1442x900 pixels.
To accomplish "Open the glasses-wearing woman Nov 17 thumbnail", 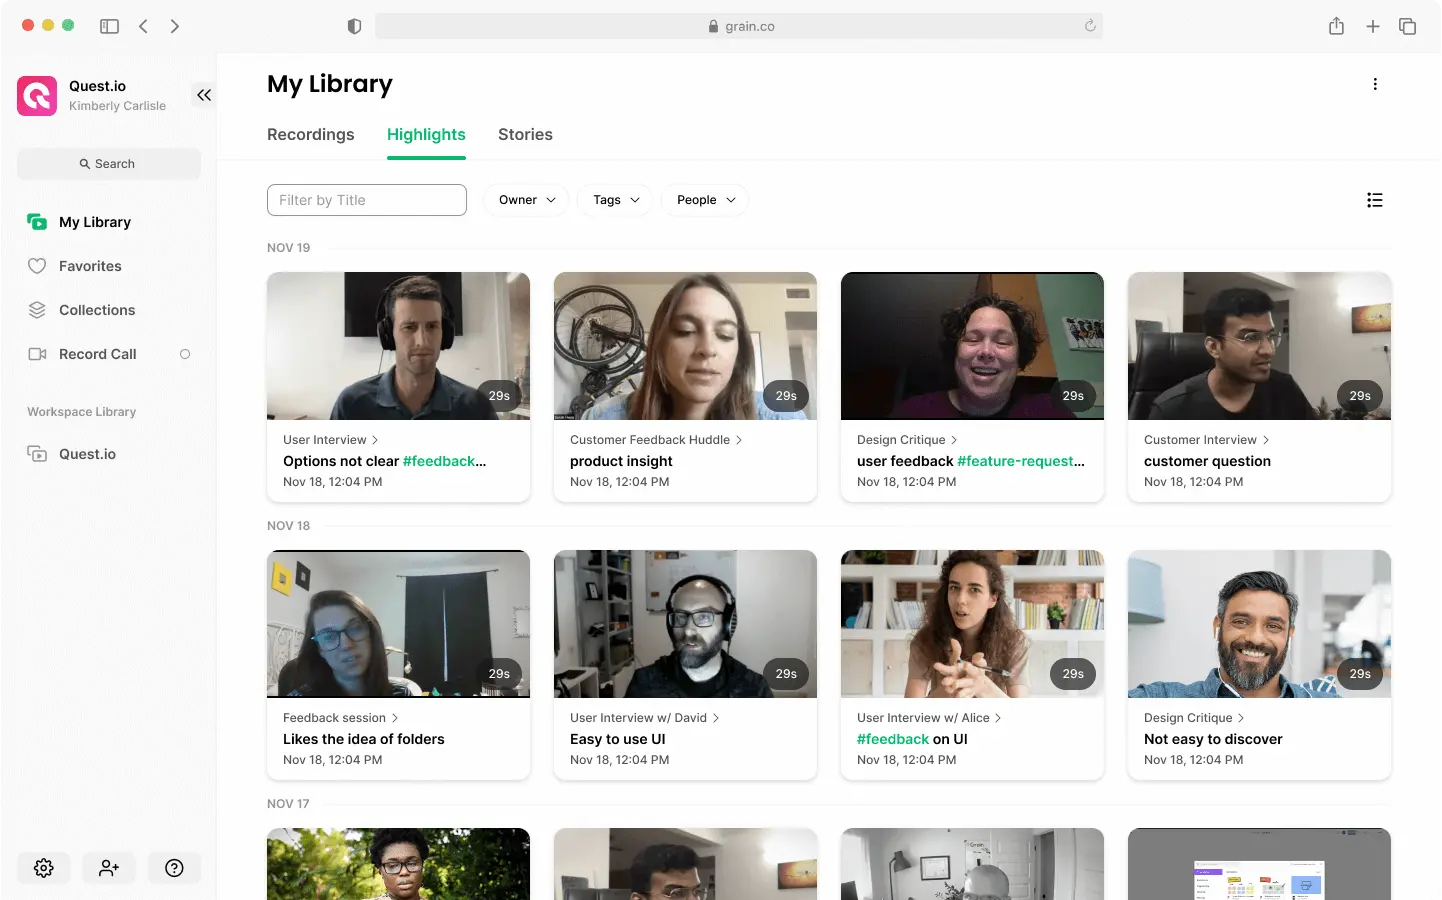I will (x=398, y=864).
